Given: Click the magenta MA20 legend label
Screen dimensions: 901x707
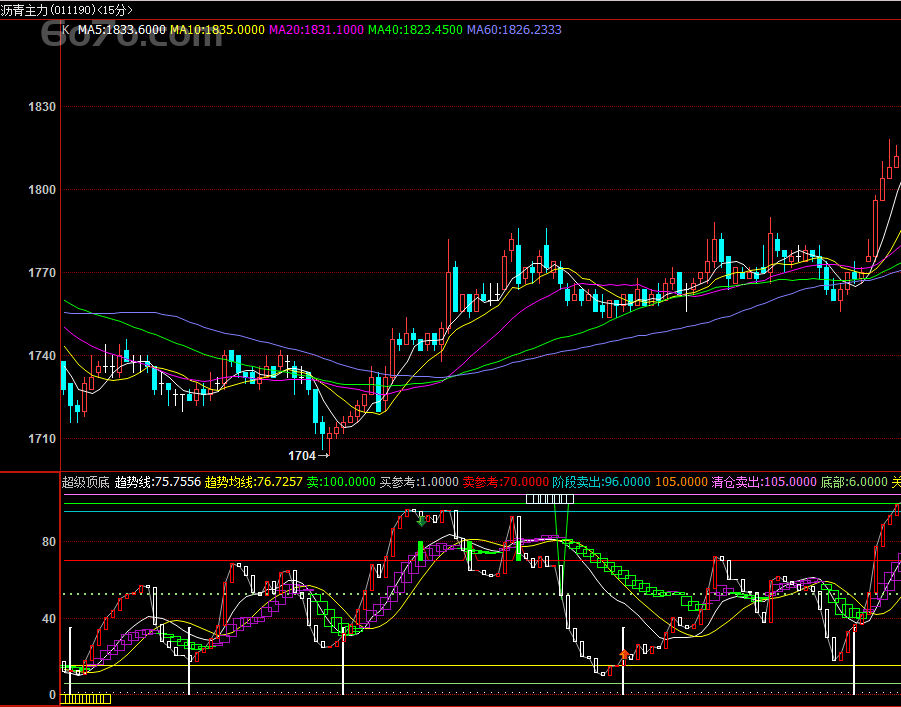Looking at the screenshot, I should point(316,30).
